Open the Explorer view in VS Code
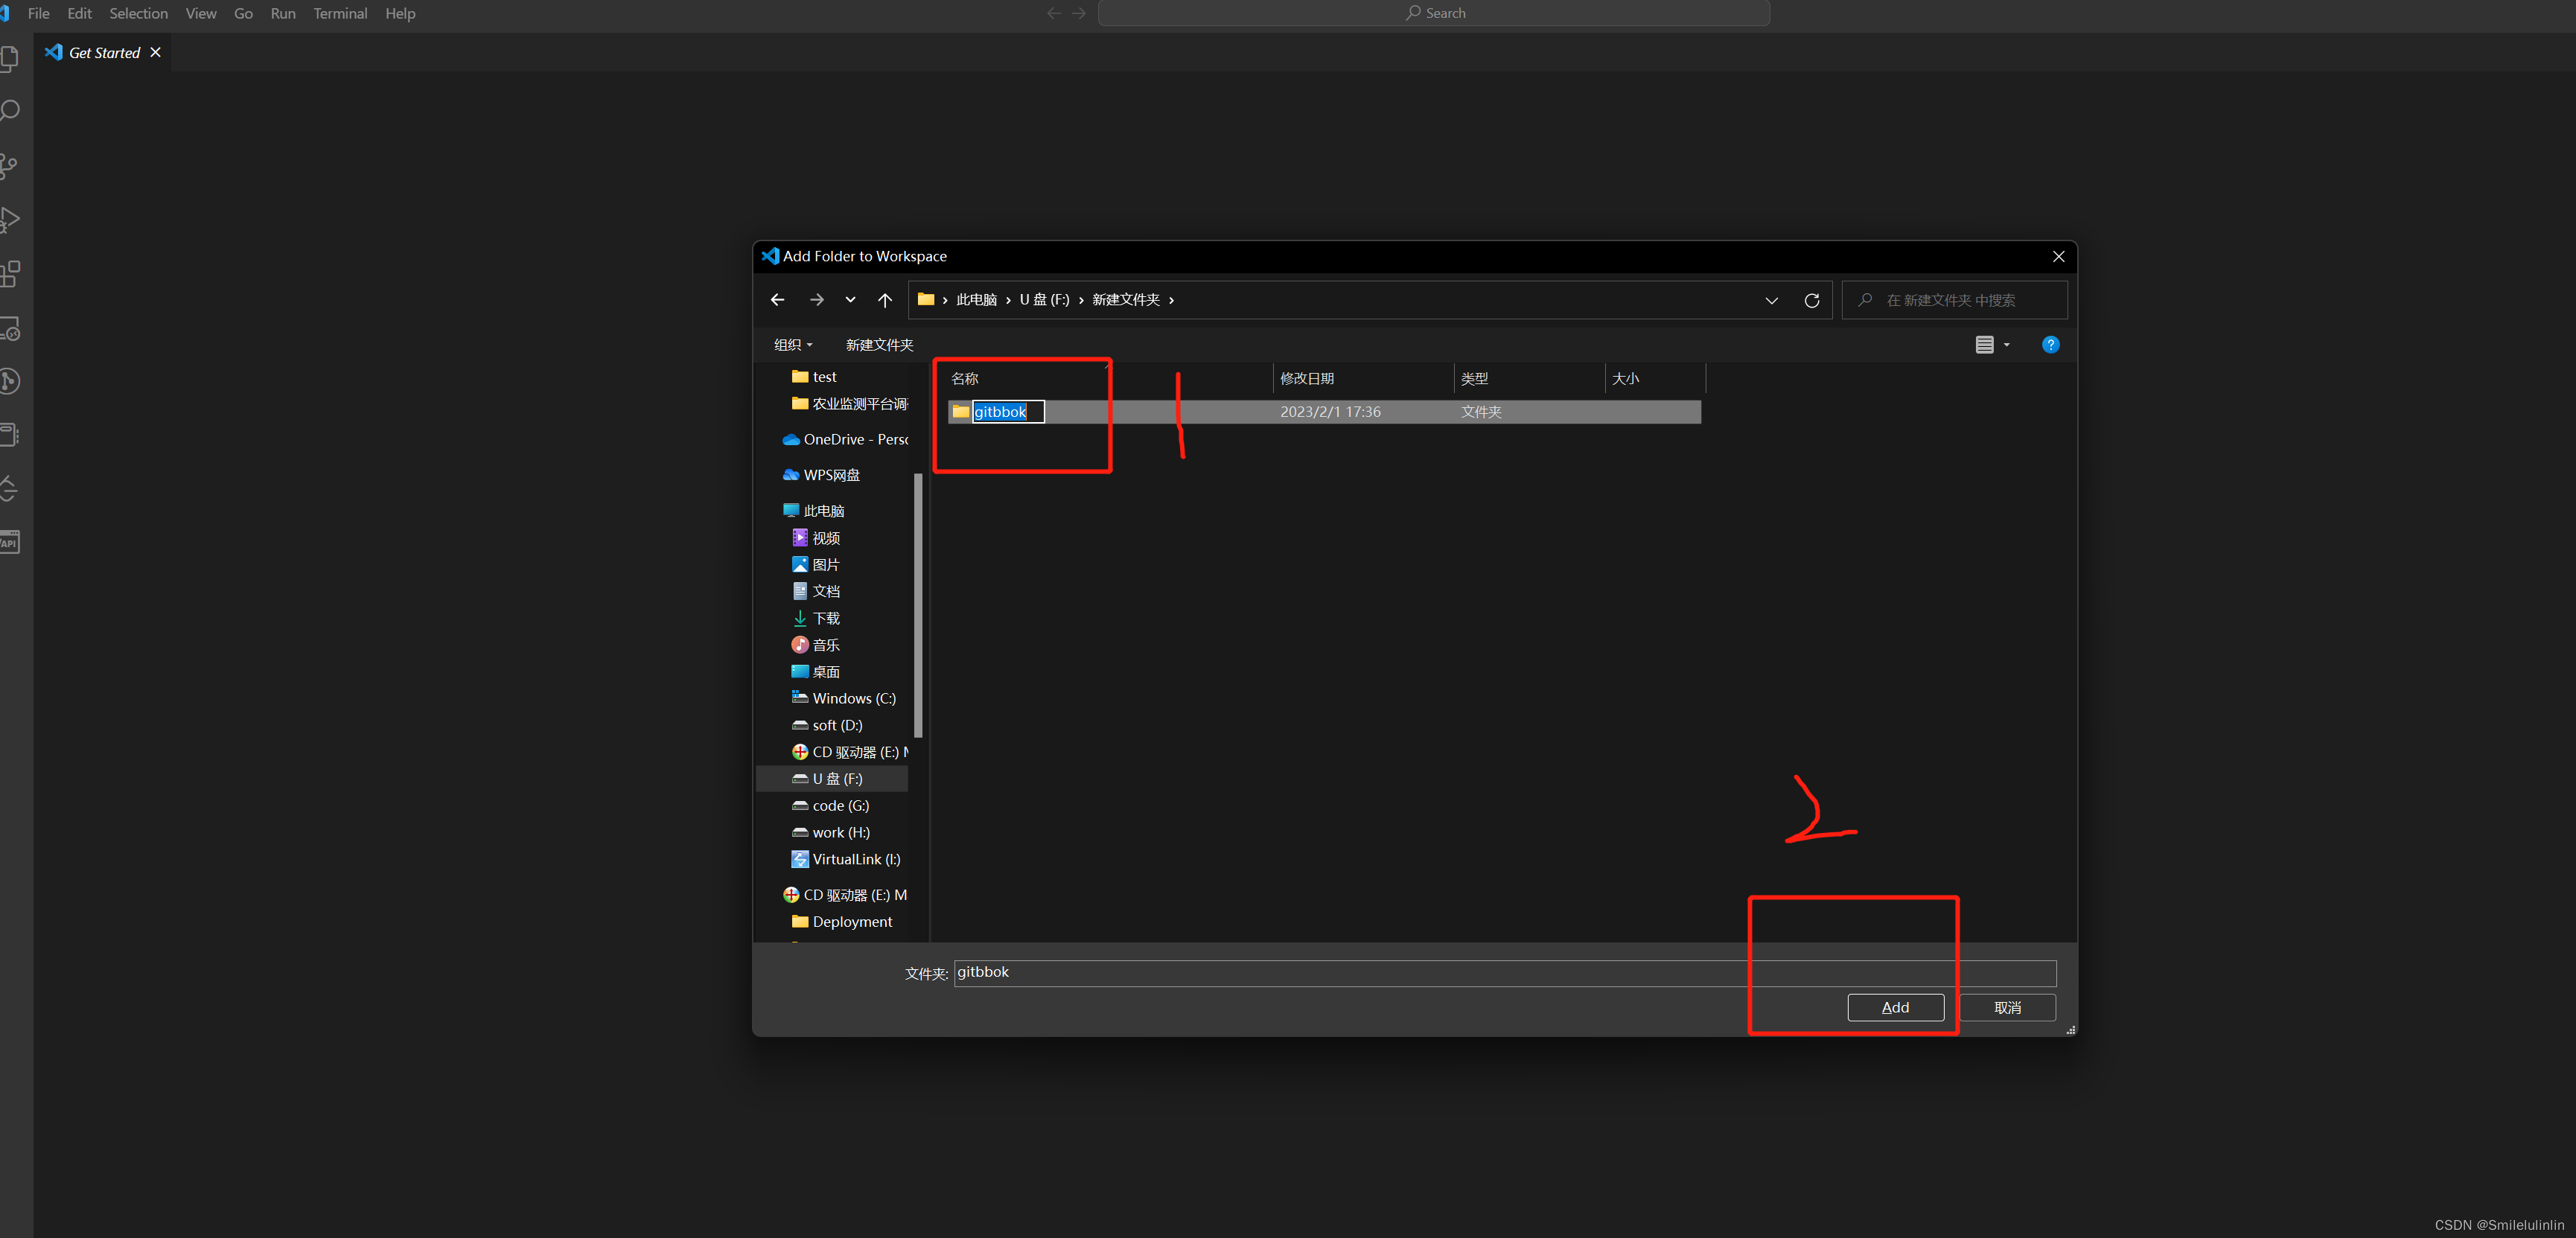 [x=11, y=58]
